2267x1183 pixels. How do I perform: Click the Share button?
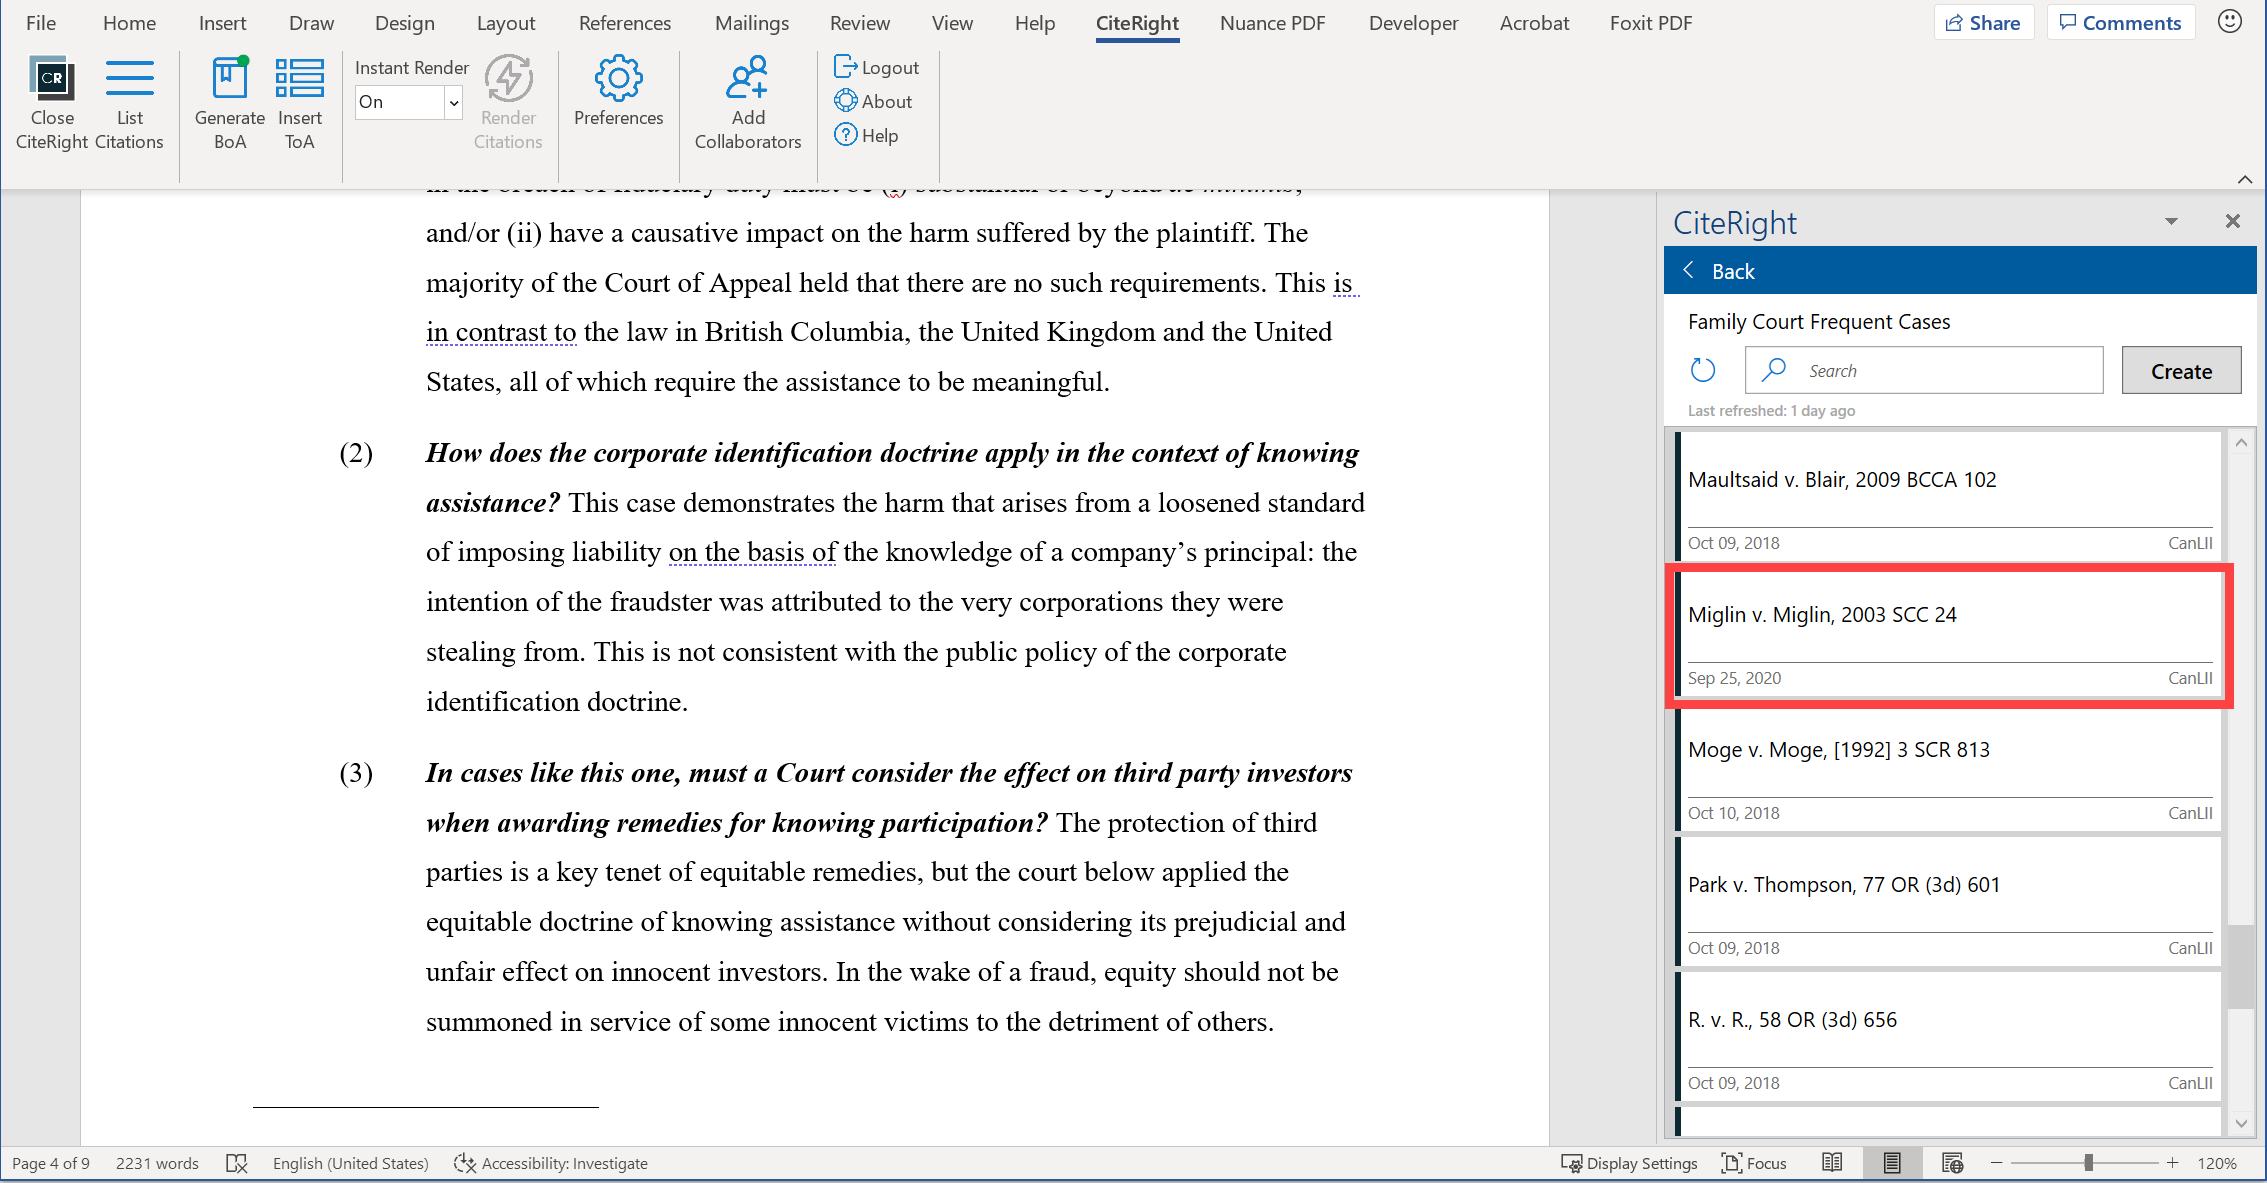coord(1983,23)
